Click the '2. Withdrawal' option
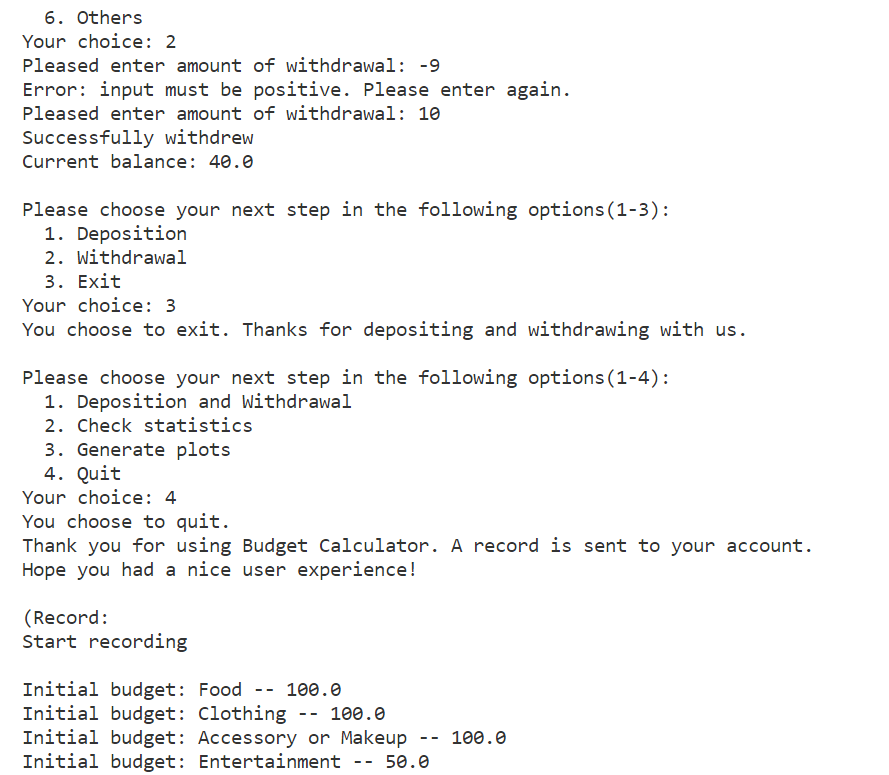Viewport: 889px width, 775px height. tap(116, 258)
